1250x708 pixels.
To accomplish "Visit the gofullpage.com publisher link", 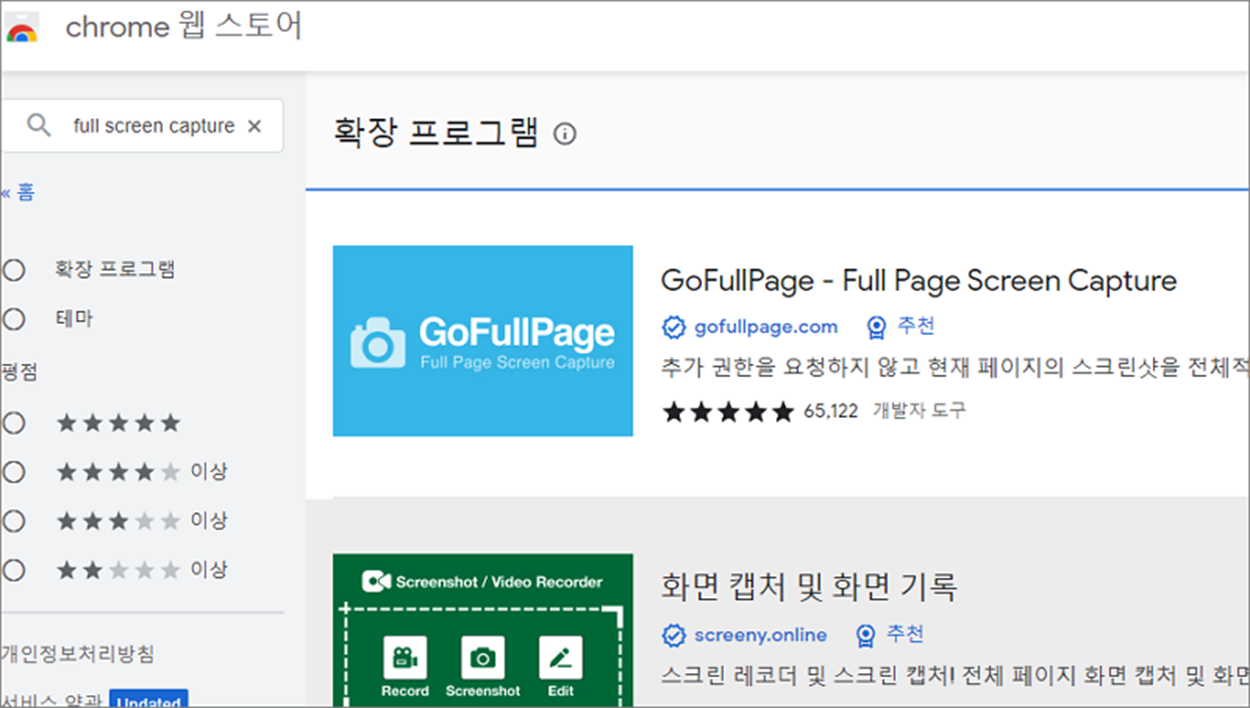I will tap(765, 327).
